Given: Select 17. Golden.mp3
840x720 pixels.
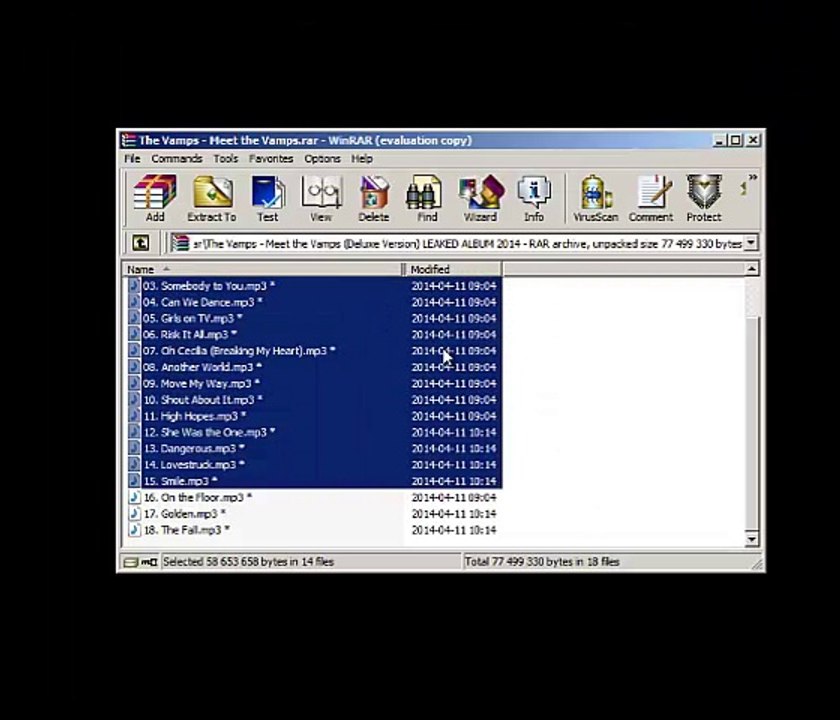Looking at the screenshot, I should [x=314, y=514].
